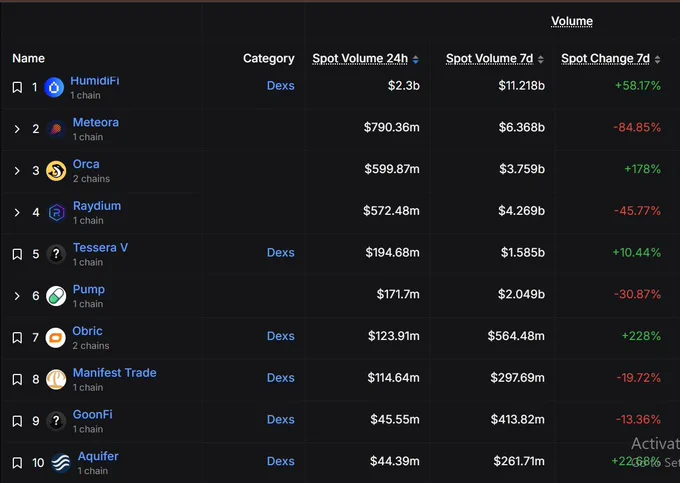Toggle bookmark for Tessera V
Viewport: 680px width, 483px height.
point(17,255)
